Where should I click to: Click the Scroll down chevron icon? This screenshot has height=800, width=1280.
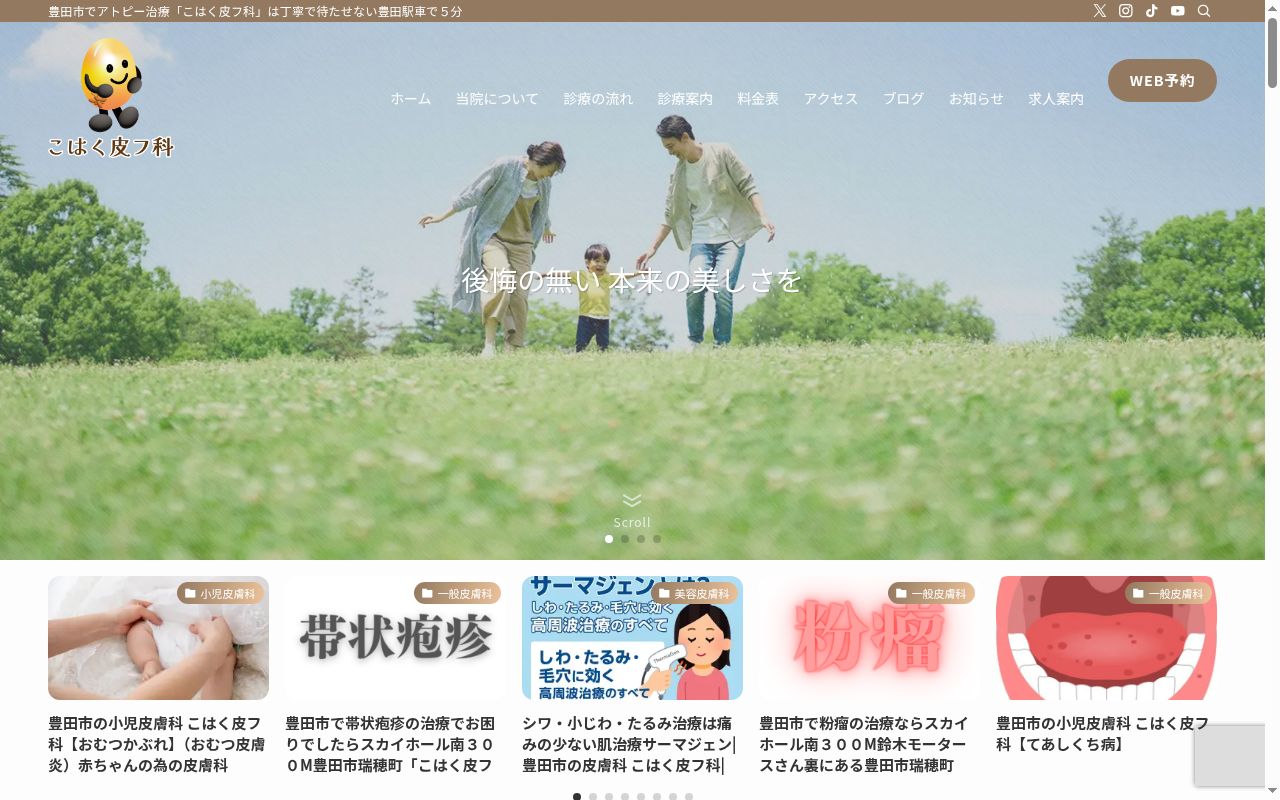pyautogui.click(x=632, y=500)
